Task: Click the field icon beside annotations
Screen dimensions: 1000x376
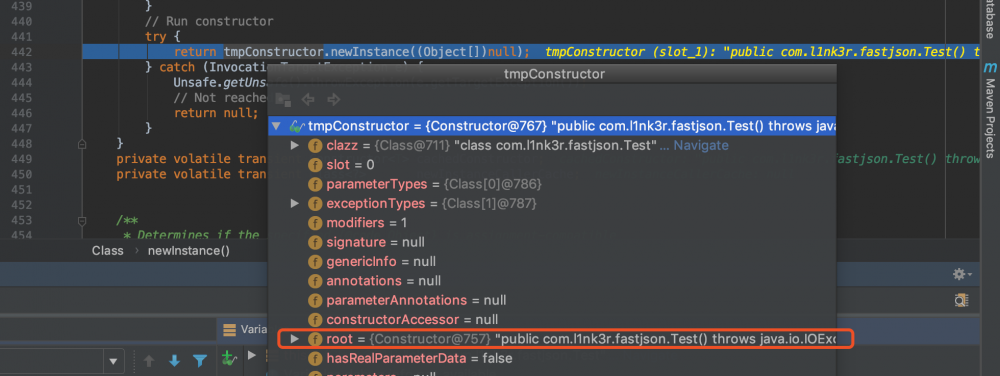Action: tap(315, 281)
